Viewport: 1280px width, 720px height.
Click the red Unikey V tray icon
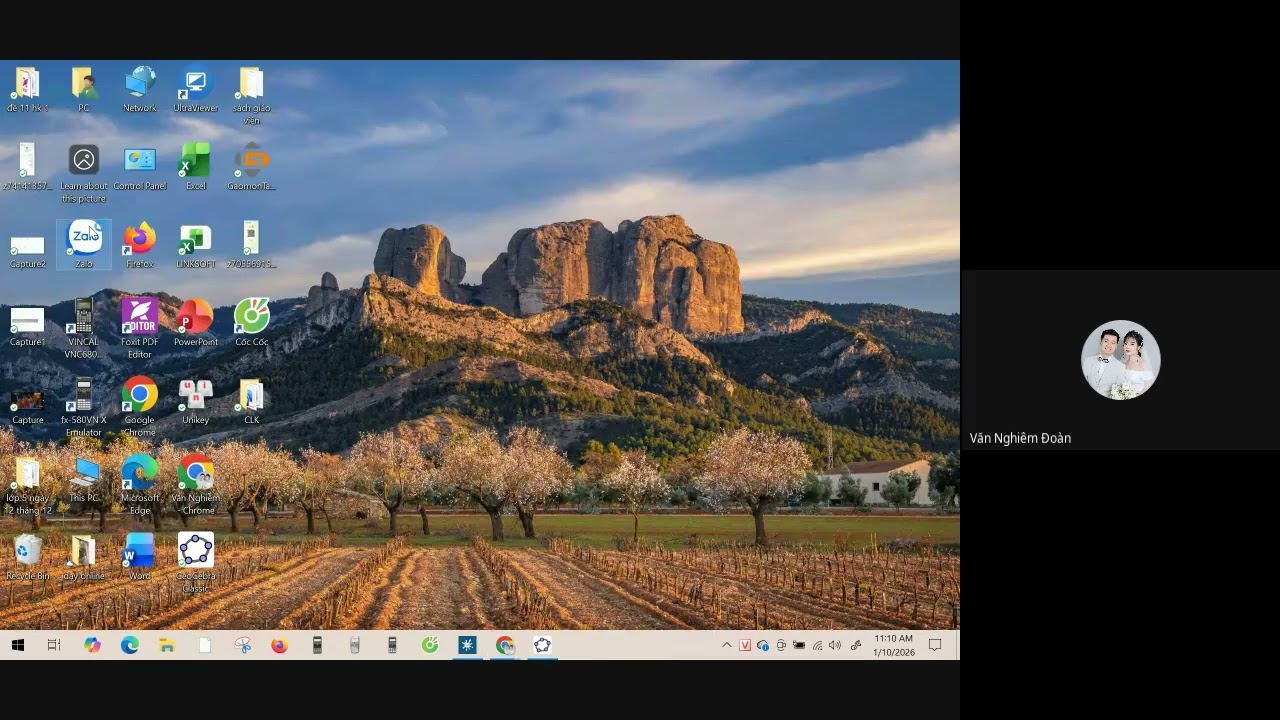[x=745, y=646]
